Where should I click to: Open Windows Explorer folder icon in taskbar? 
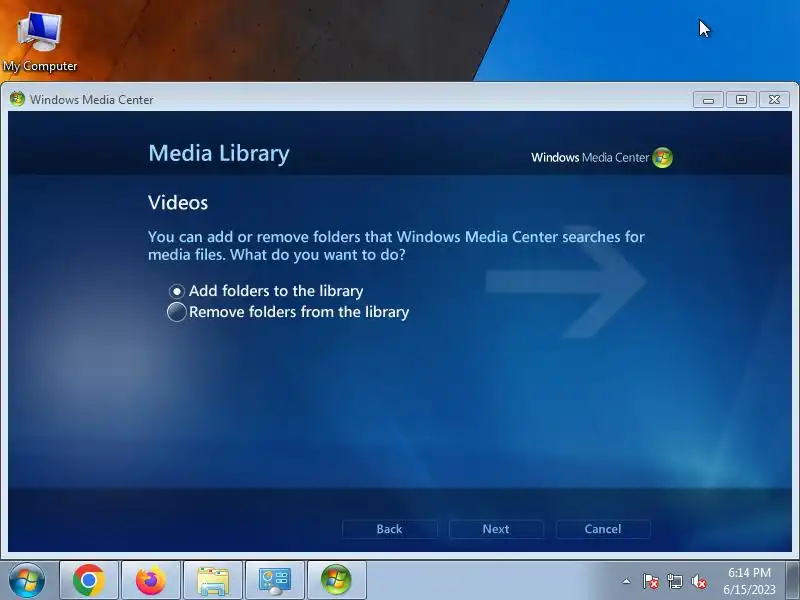213,580
